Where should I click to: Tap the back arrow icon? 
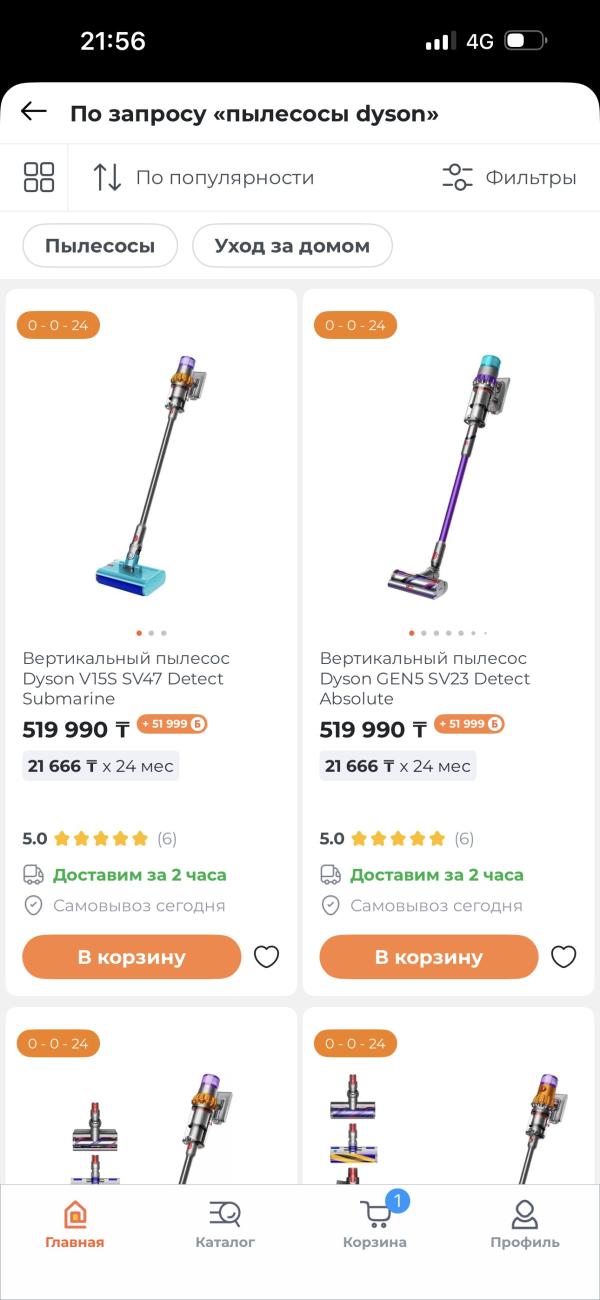(x=34, y=112)
